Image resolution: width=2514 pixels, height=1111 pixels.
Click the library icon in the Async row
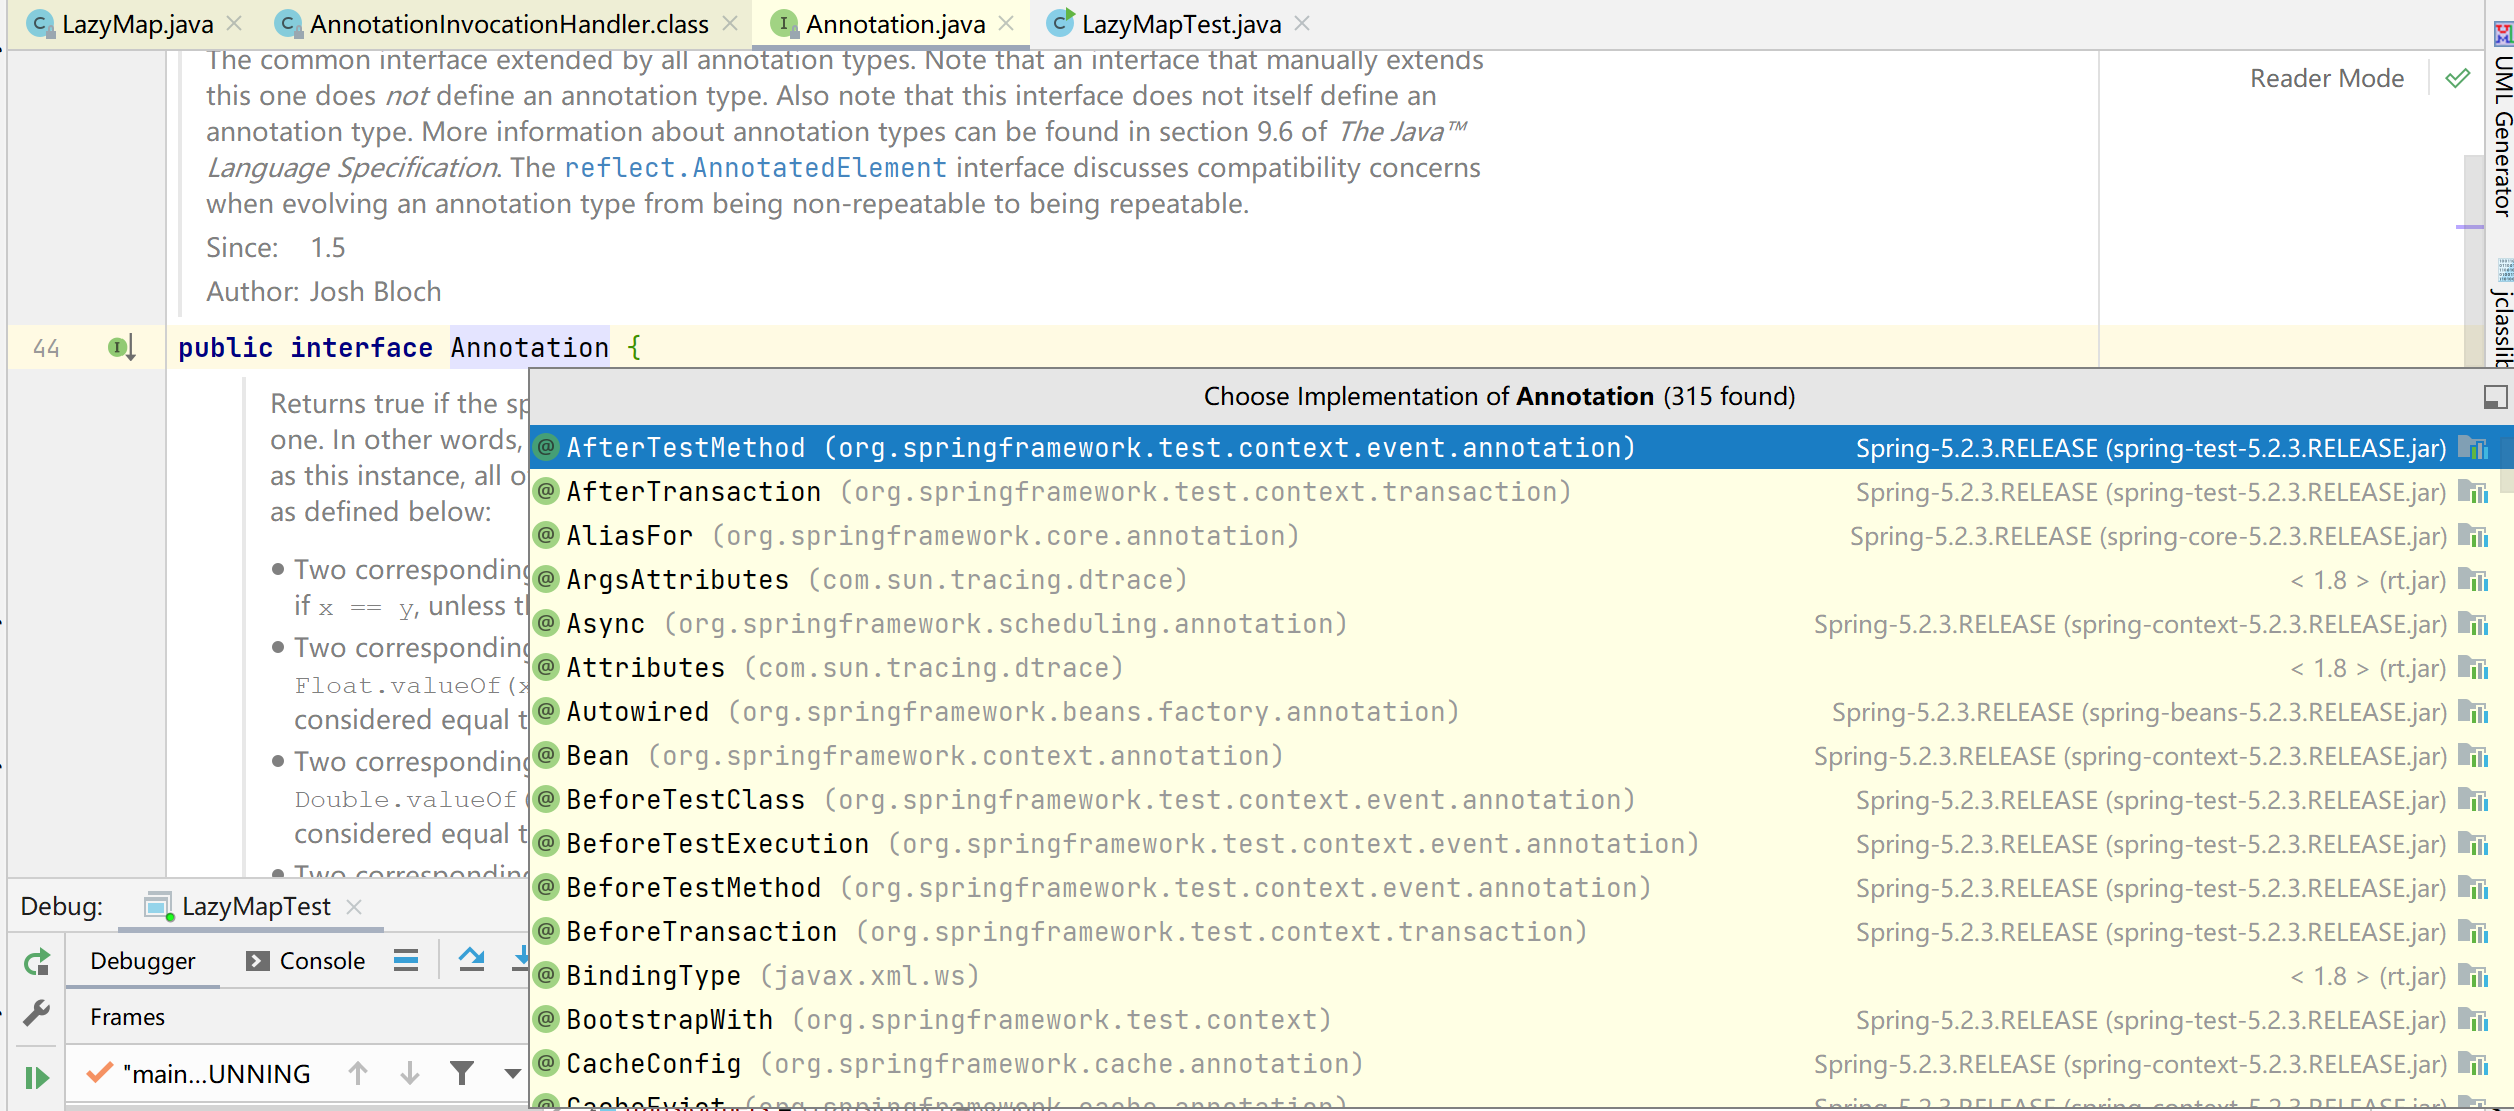tap(2473, 624)
